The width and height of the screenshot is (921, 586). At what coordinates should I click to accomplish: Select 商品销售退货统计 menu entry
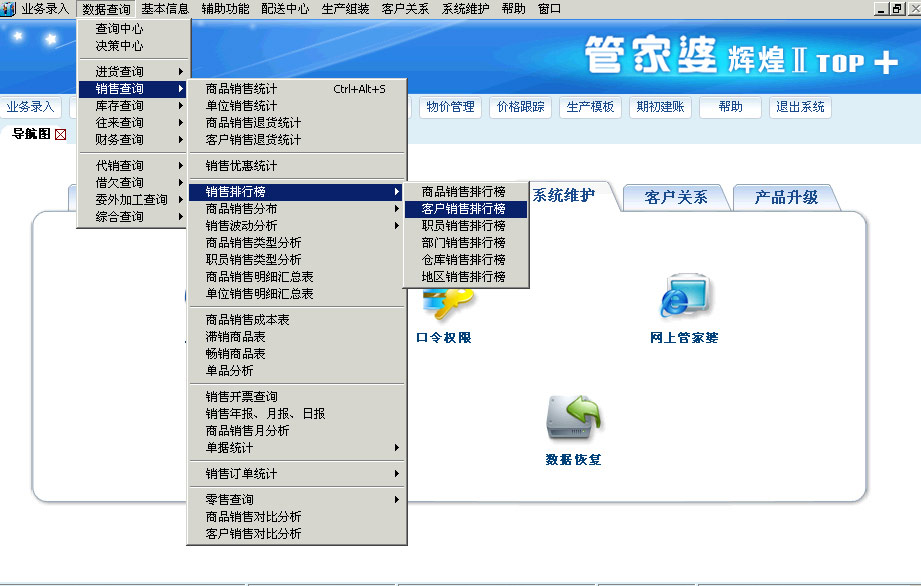[x=297, y=123]
